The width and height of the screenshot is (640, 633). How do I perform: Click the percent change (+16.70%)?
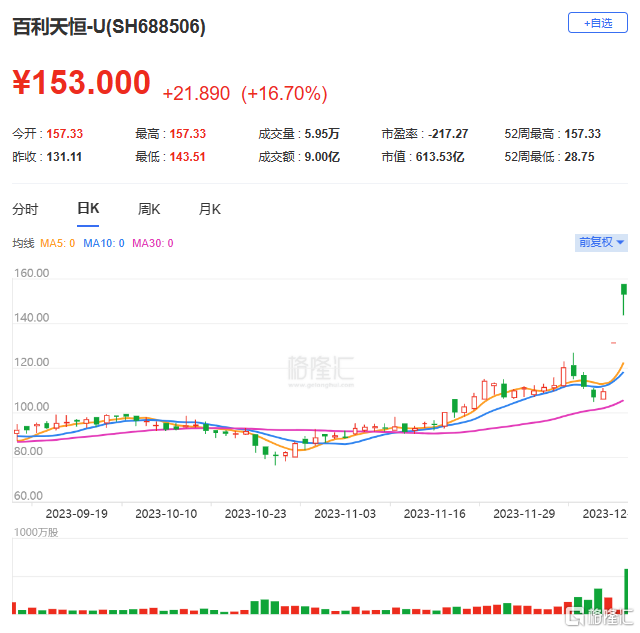click(x=284, y=93)
